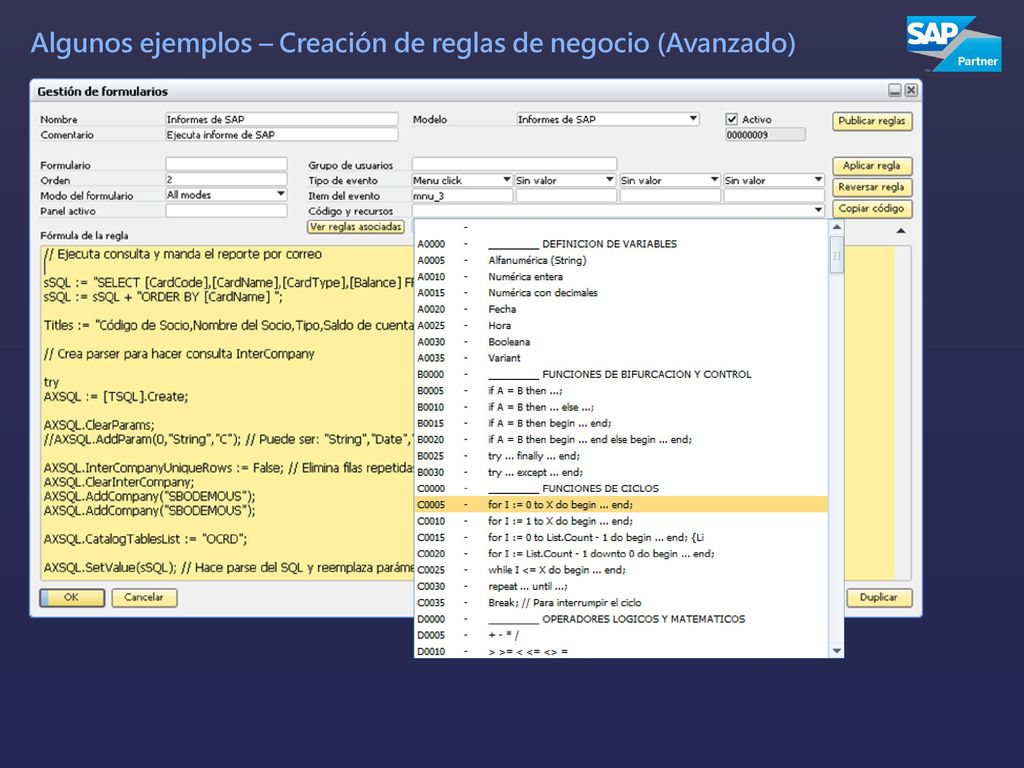The width and height of the screenshot is (1024, 768).
Task: Open the Menu click event type dropdown
Action: pyautogui.click(x=506, y=180)
